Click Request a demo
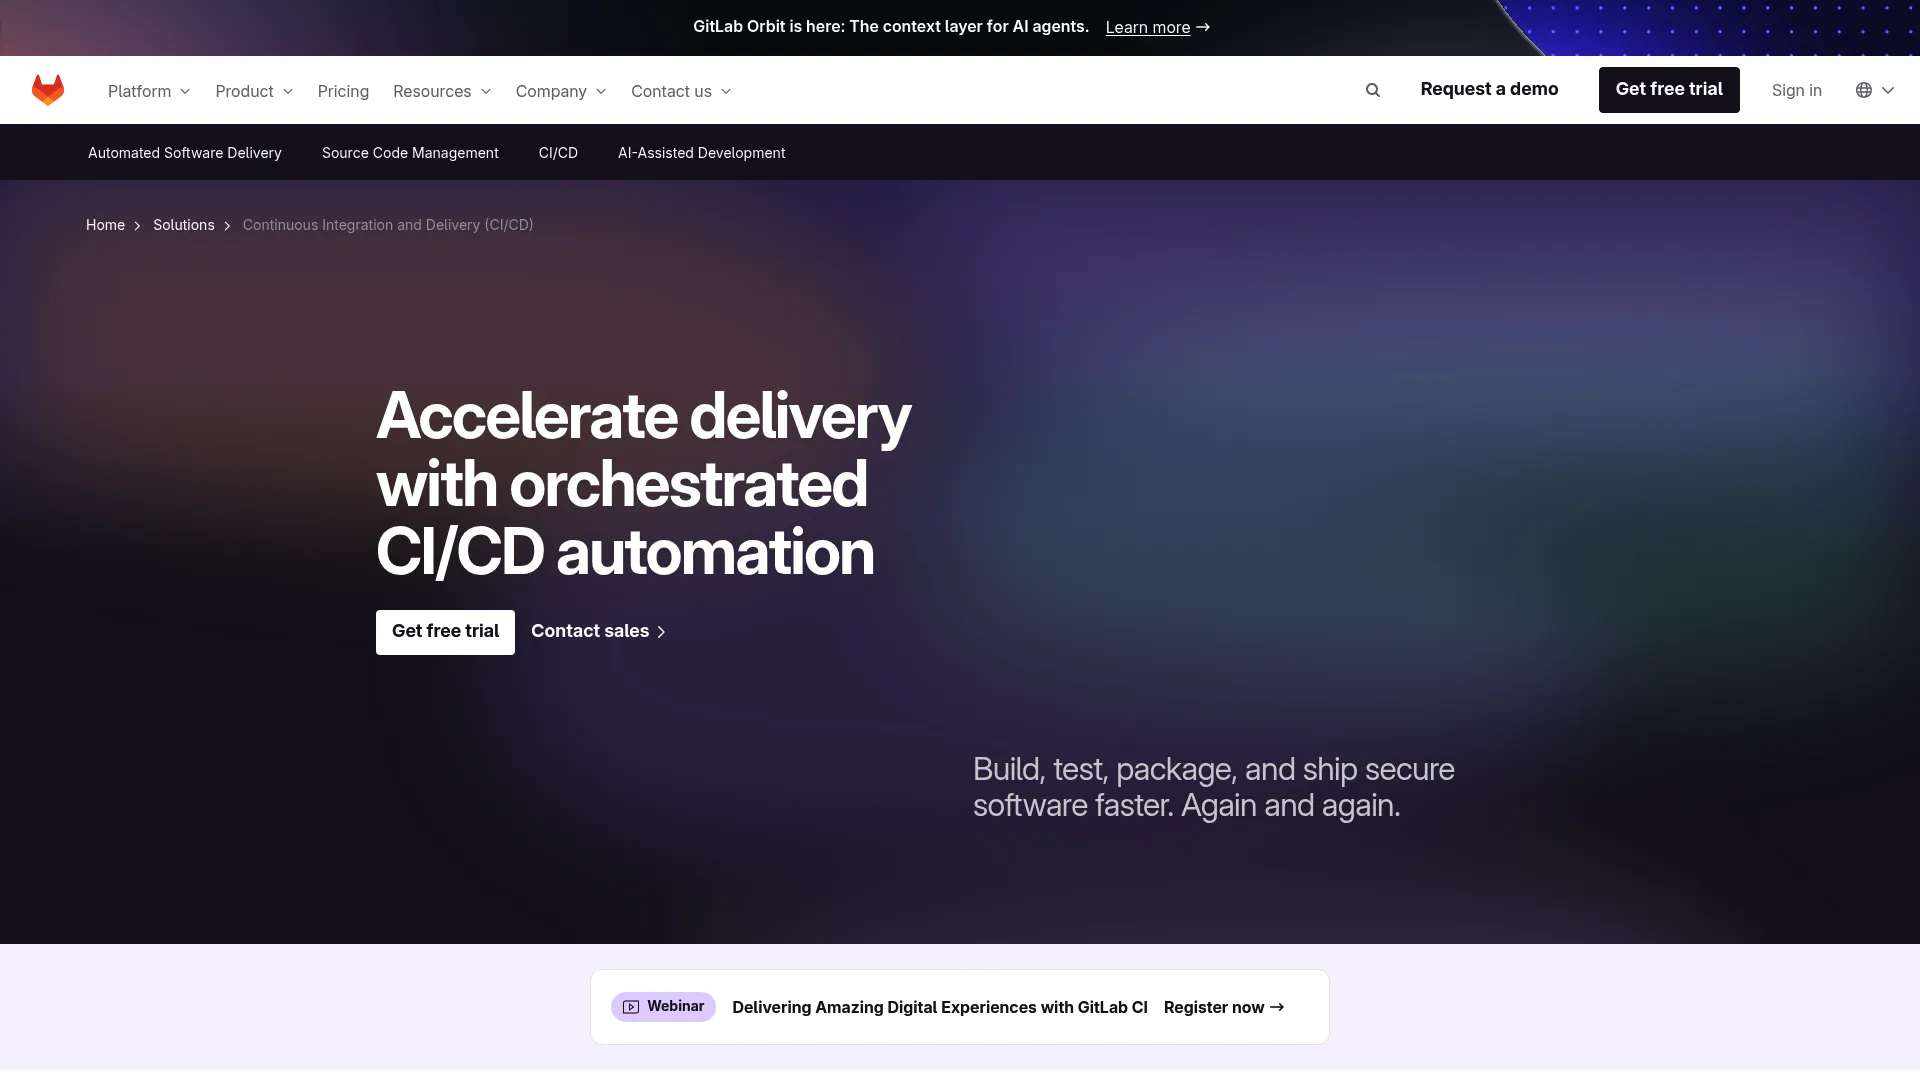 click(x=1489, y=89)
